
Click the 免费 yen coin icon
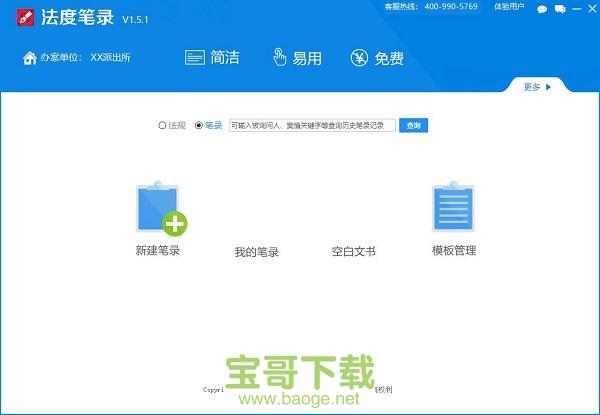(x=359, y=58)
